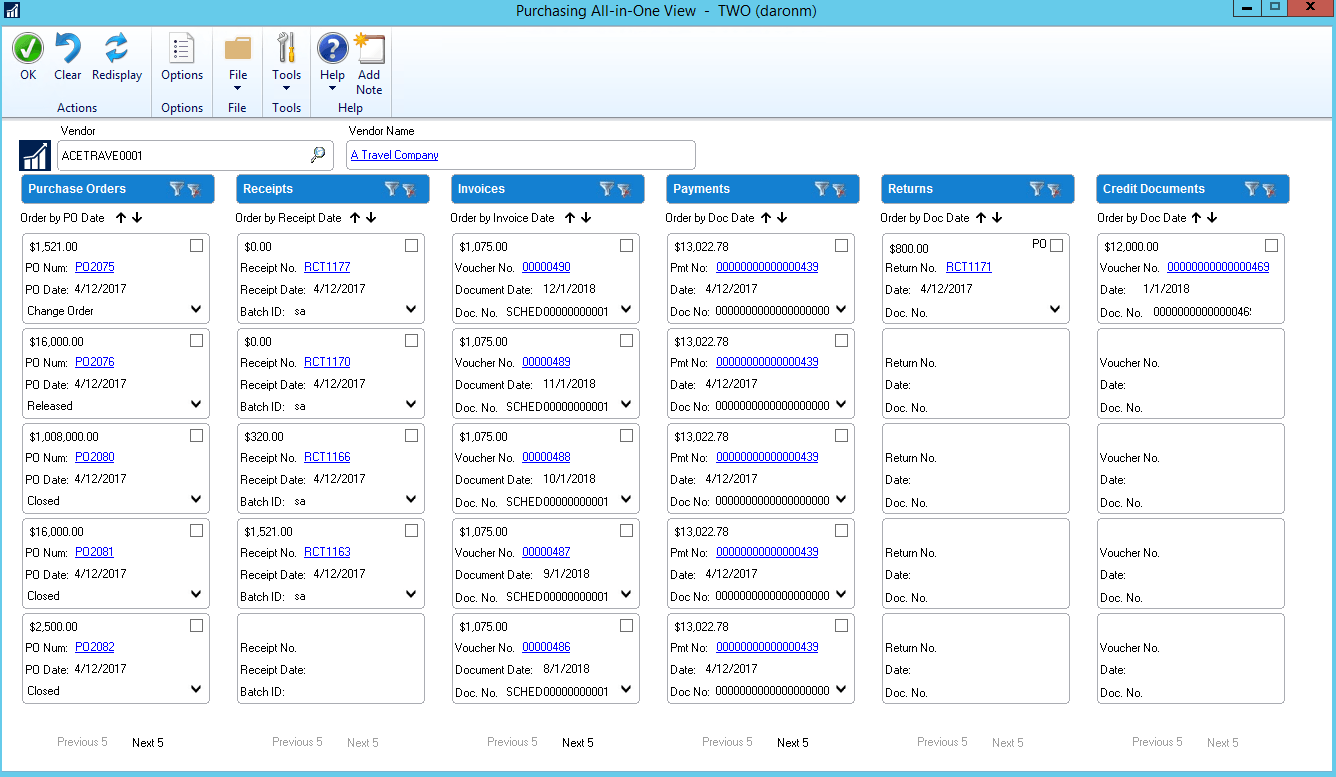Image resolution: width=1336 pixels, height=777 pixels.
Task: Follow the PO2080 purchase order link
Action: pos(94,457)
